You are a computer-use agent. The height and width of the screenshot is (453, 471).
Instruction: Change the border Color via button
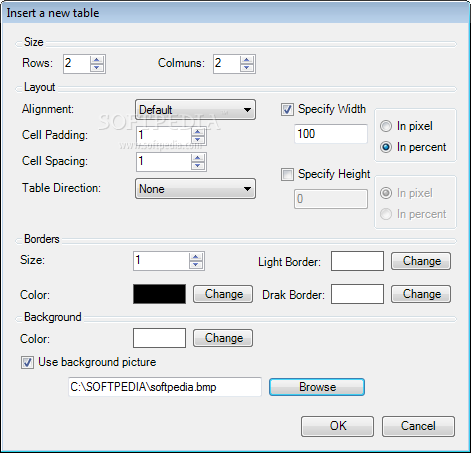tap(223, 294)
